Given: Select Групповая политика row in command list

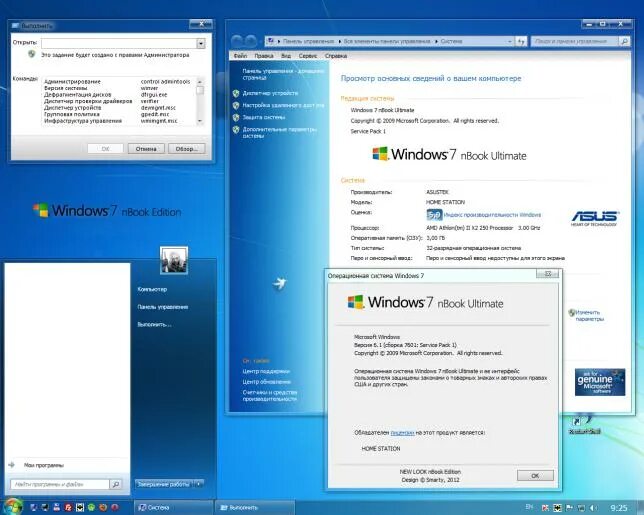Looking at the screenshot, I should pyautogui.click(x=119, y=115).
